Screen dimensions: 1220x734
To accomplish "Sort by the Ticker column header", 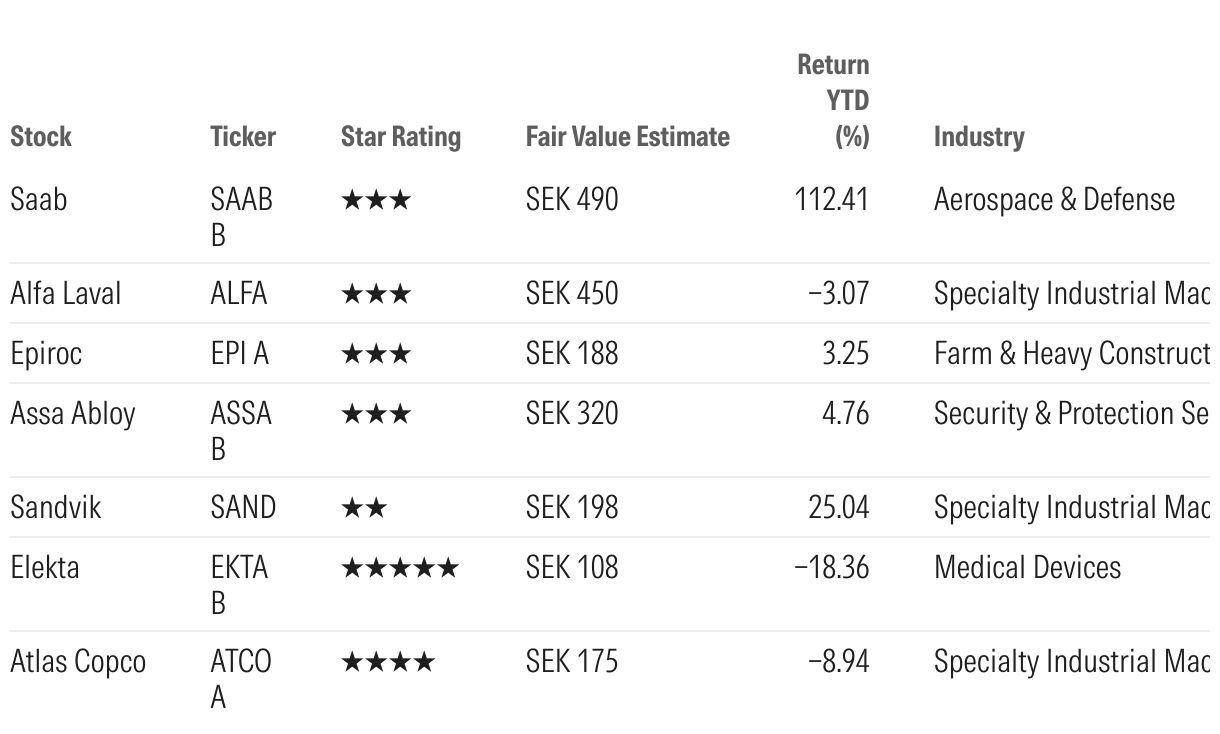I will click(243, 137).
